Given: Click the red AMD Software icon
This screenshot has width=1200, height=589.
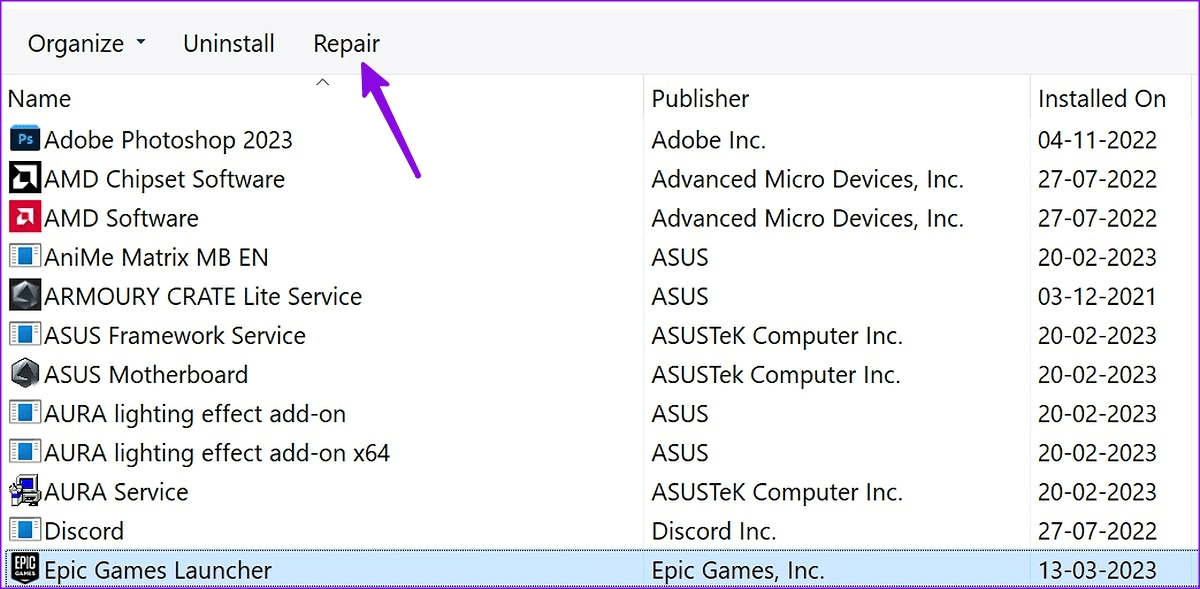Looking at the screenshot, I should click(24, 218).
